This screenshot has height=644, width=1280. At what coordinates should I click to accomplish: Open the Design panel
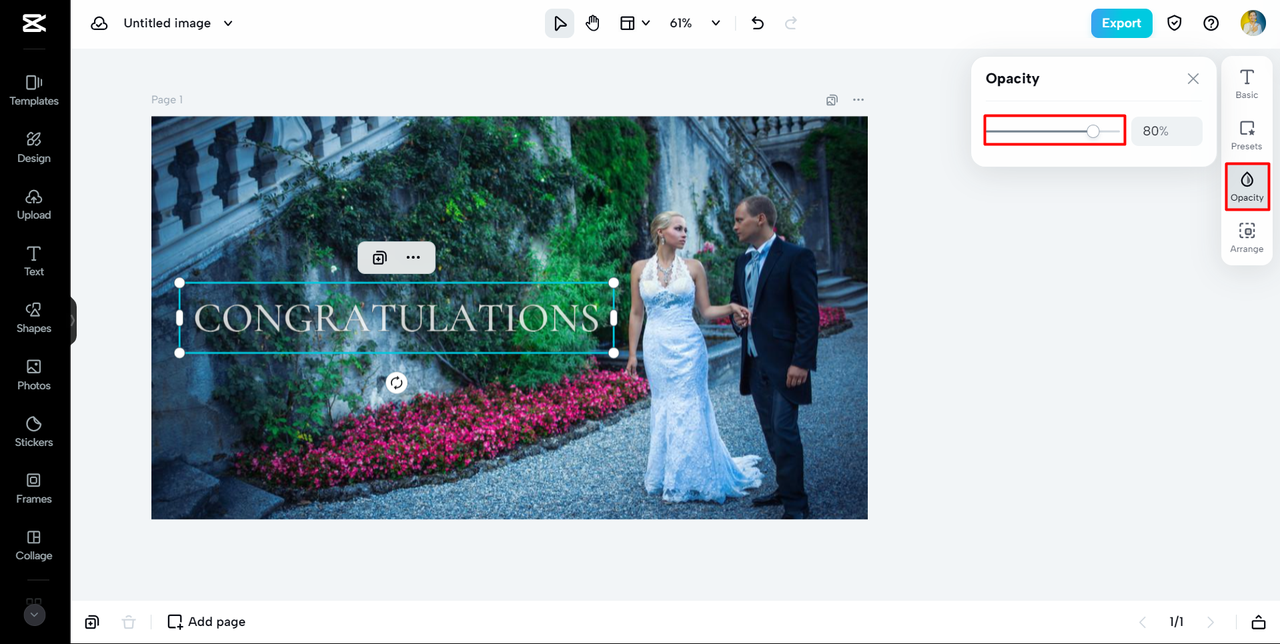pyautogui.click(x=34, y=146)
